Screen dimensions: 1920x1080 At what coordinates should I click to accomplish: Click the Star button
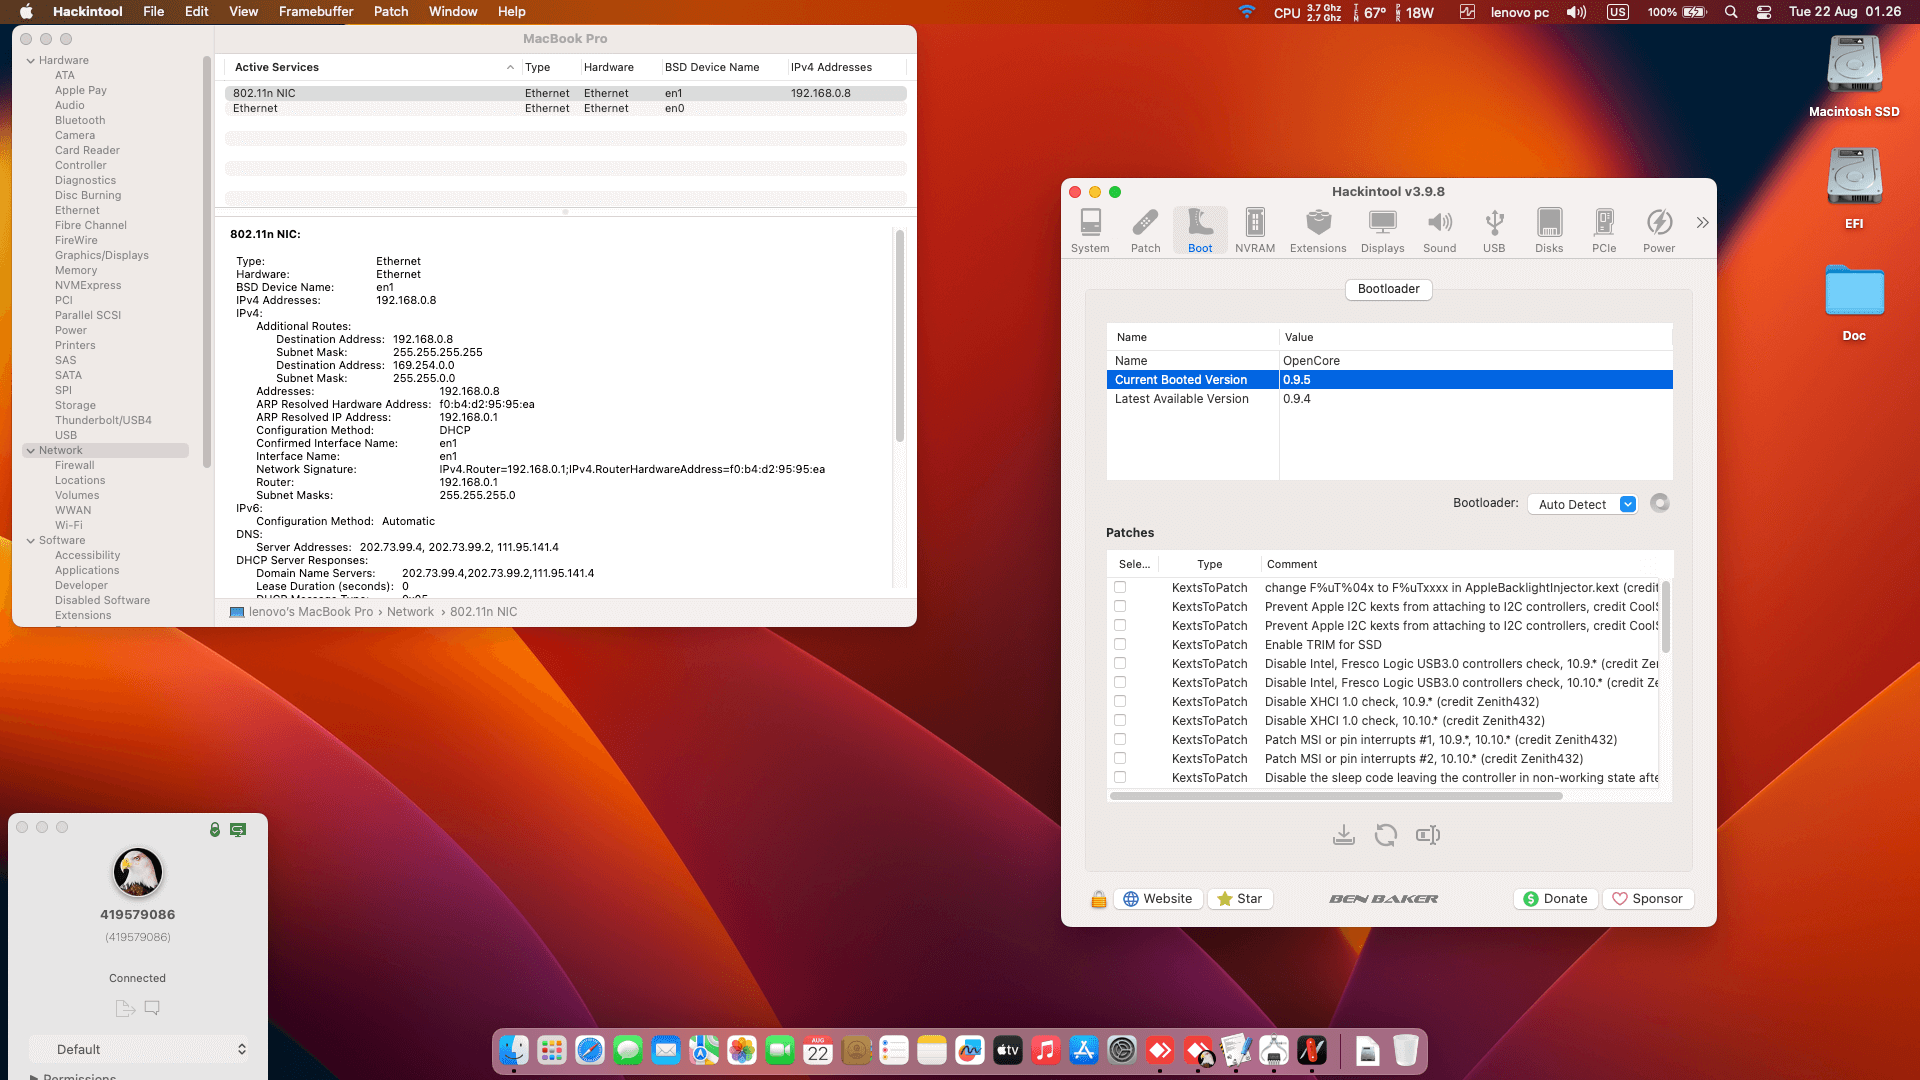(1240, 899)
